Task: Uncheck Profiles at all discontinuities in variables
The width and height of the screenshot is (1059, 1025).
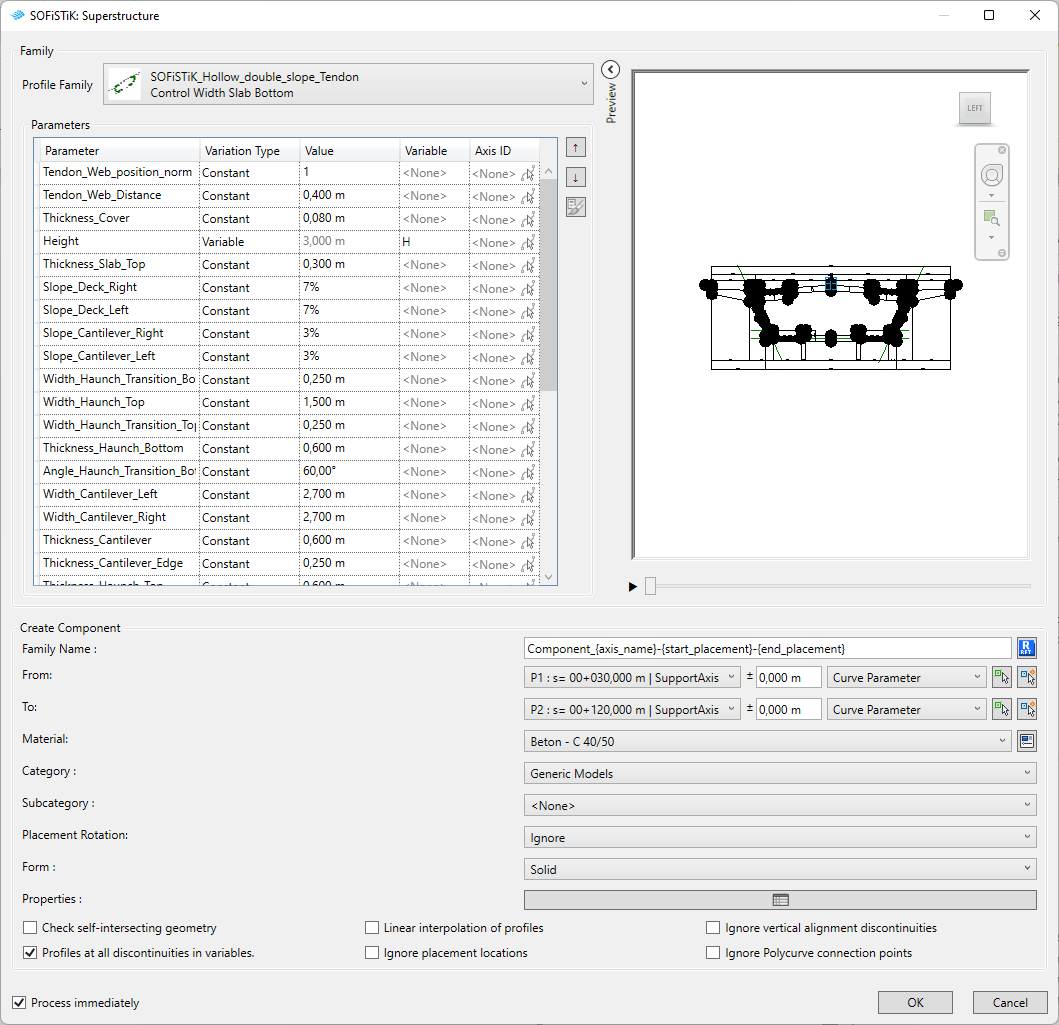Action: 30,952
